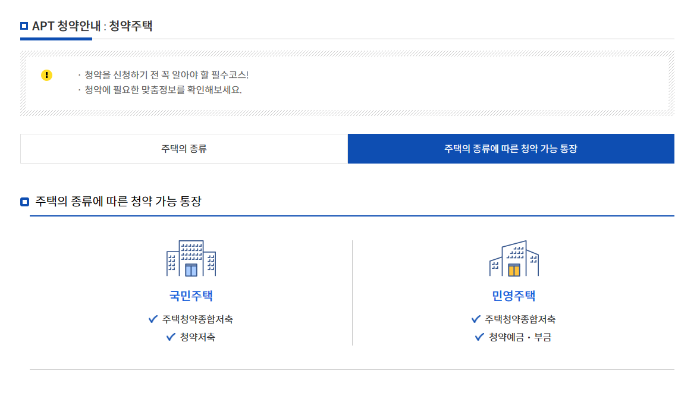This screenshot has height=396, width=700.
Task: Click 청약예금 · 부금 under 민영주택
Action: click(x=520, y=337)
